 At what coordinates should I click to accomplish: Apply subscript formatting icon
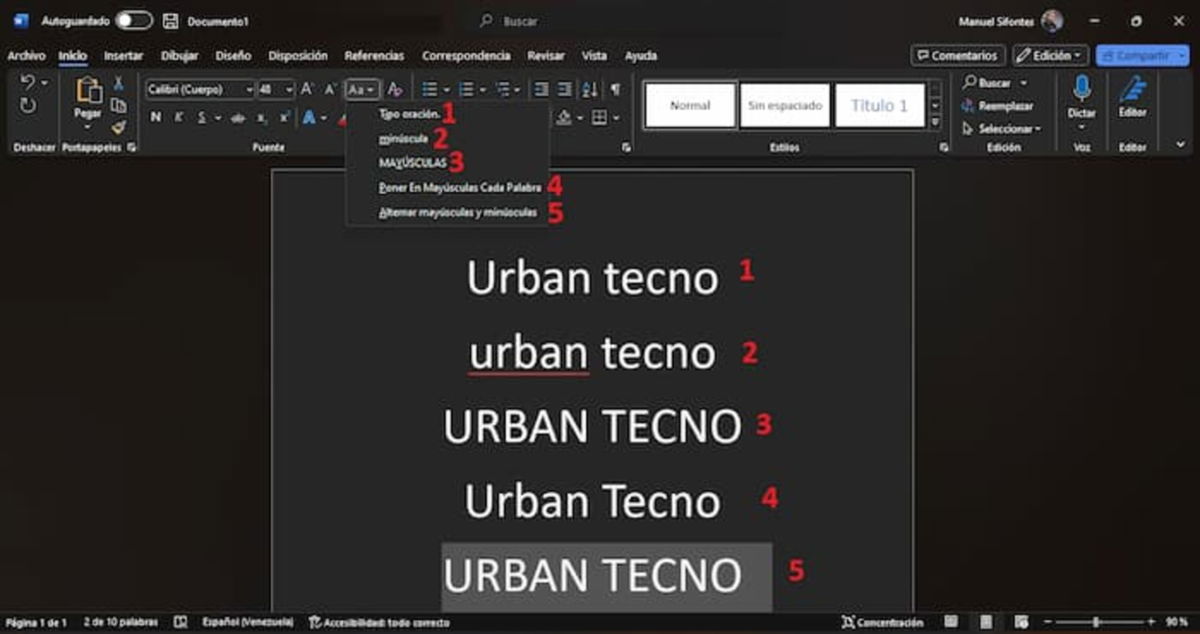click(x=262, y=118)
